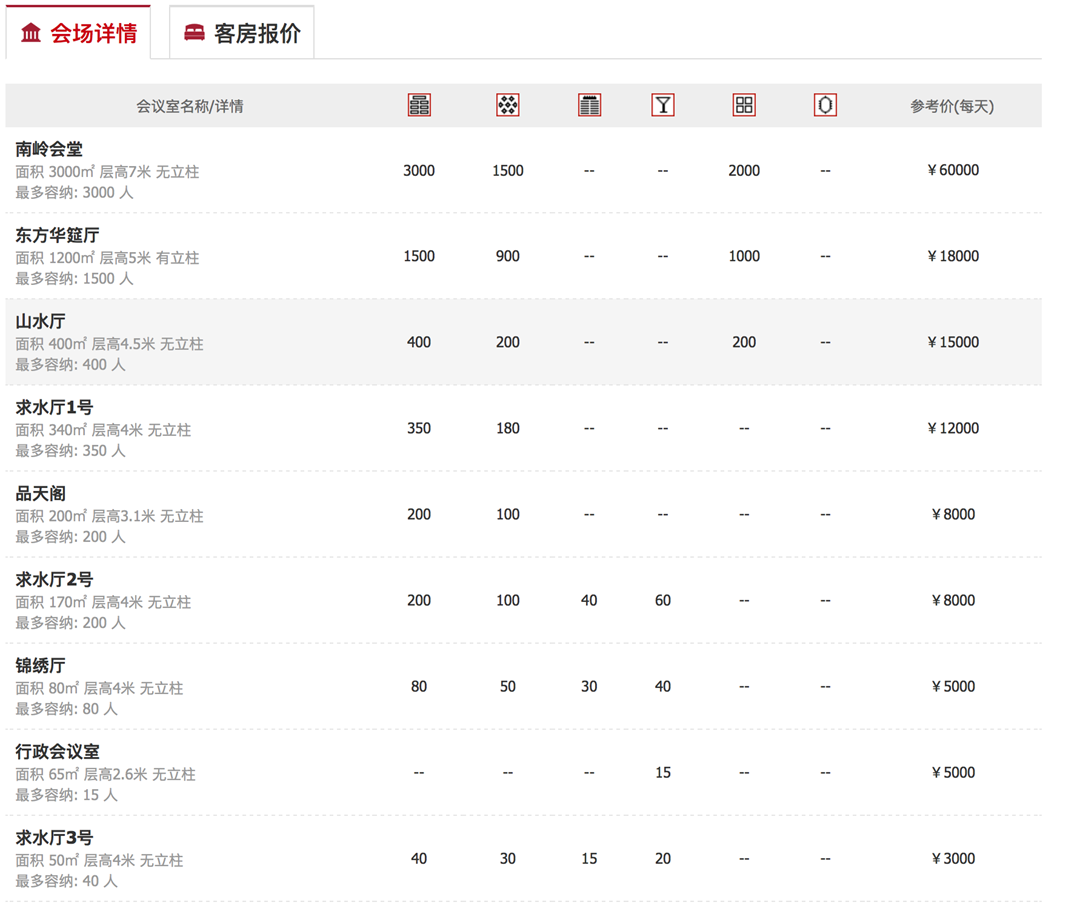Click the 行政会议室 room name
The image size is (1080, 908).
57,752
